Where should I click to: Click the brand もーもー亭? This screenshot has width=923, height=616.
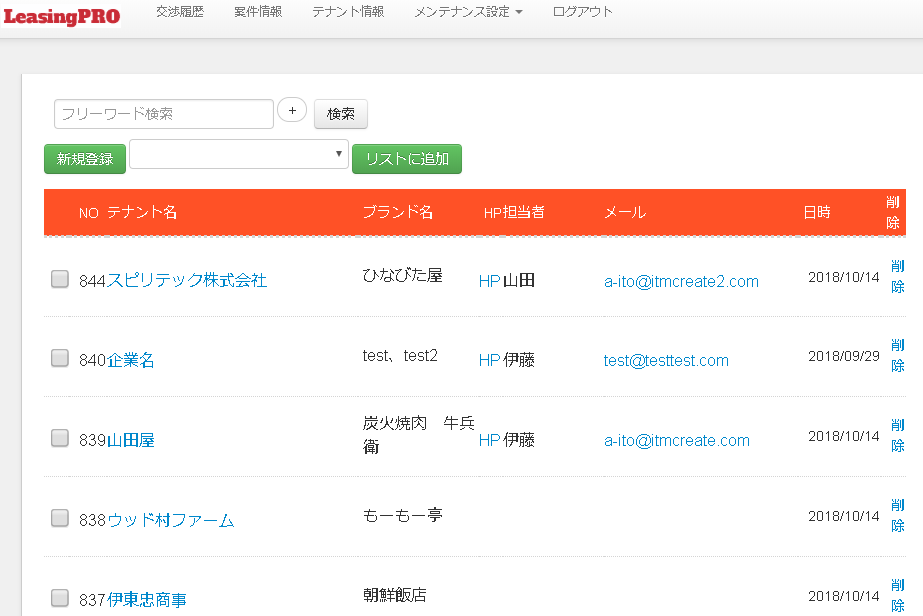[x=402, y=515]
